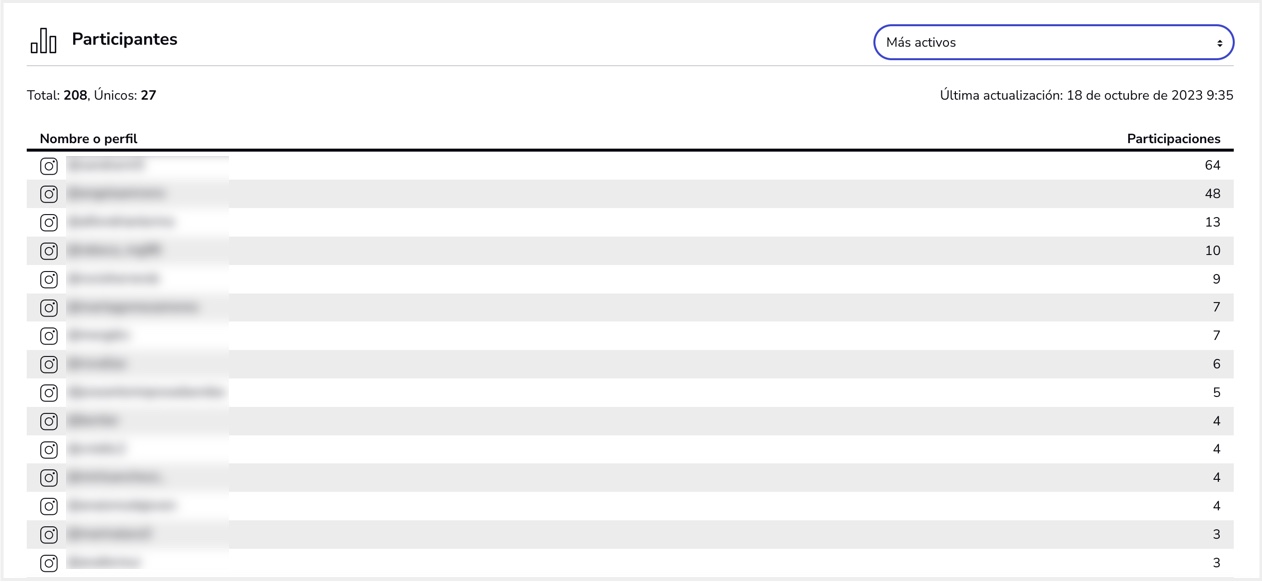Select the blurred profile name with 48 participations

click(116, 193)
